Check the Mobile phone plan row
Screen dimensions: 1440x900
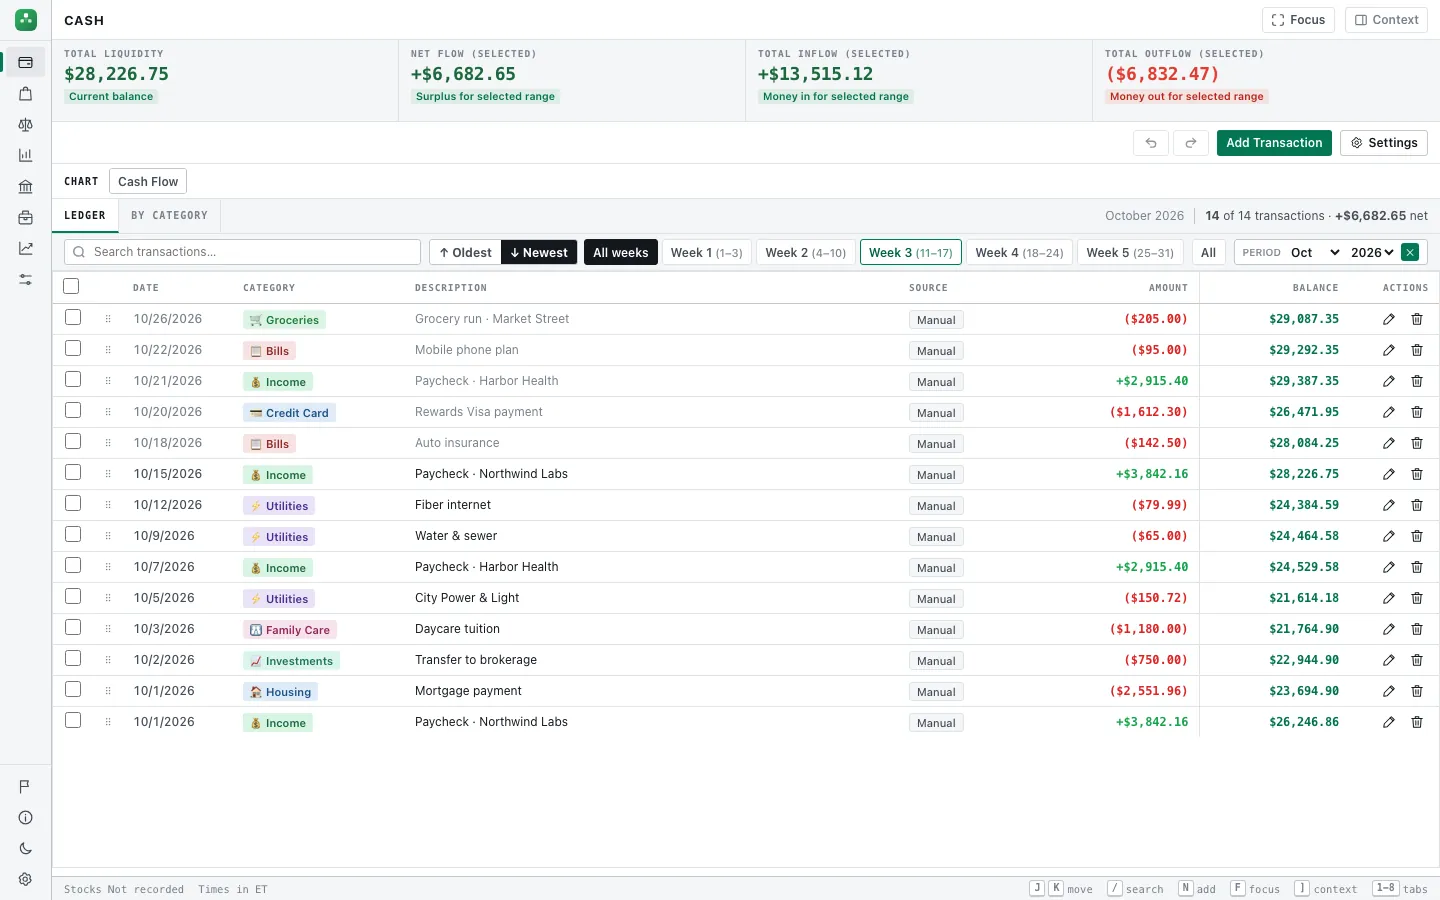point(73,348)
